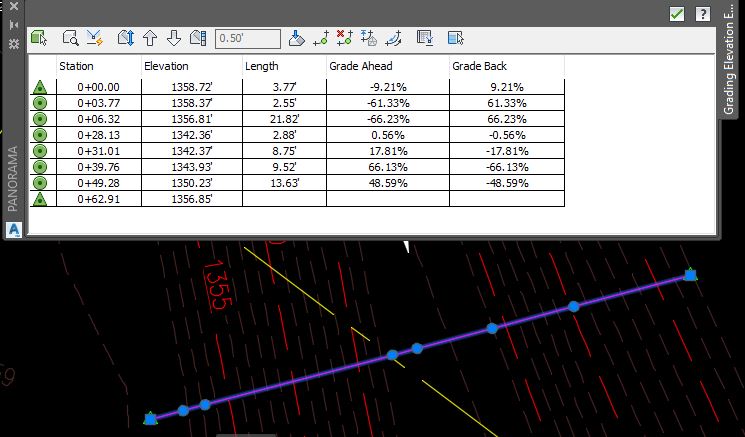Select length cell 21.82'
This screenshot has height=437, width=745.
pyautogui.click(x=285, y=119)
